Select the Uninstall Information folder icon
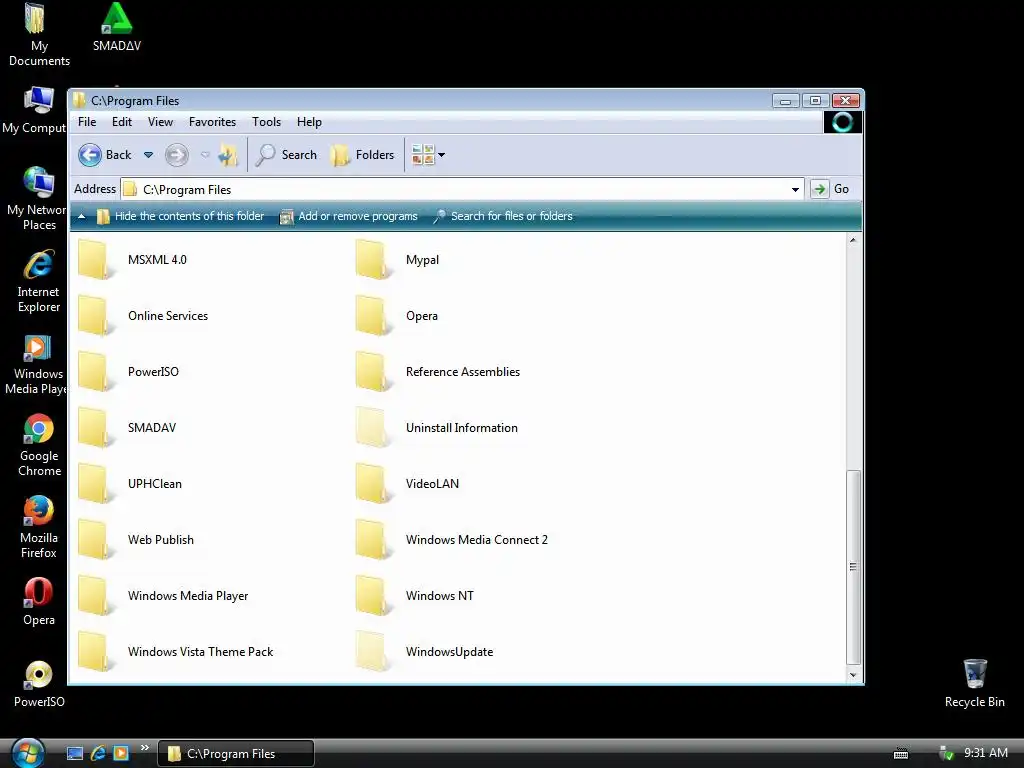This screenshot has height=768, width=1024. 372,428
